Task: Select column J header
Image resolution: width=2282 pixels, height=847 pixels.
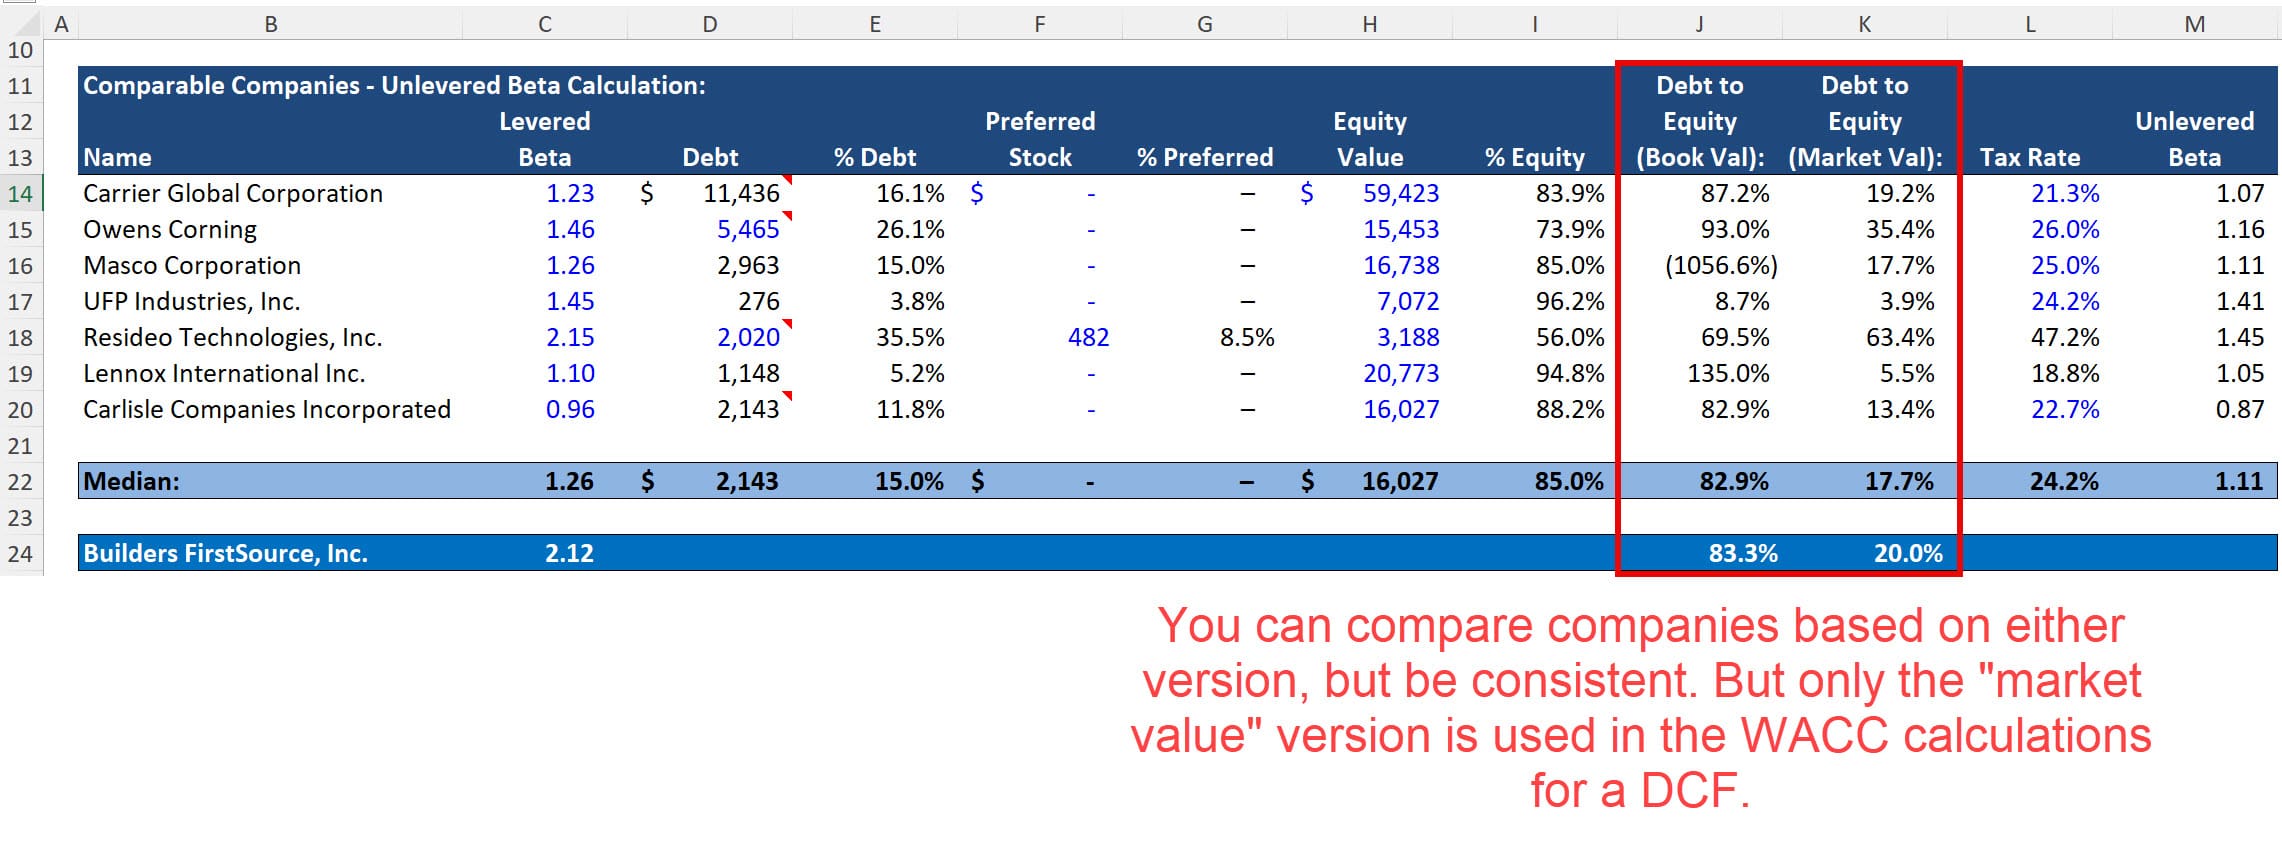Action: tap(1699, 24)
